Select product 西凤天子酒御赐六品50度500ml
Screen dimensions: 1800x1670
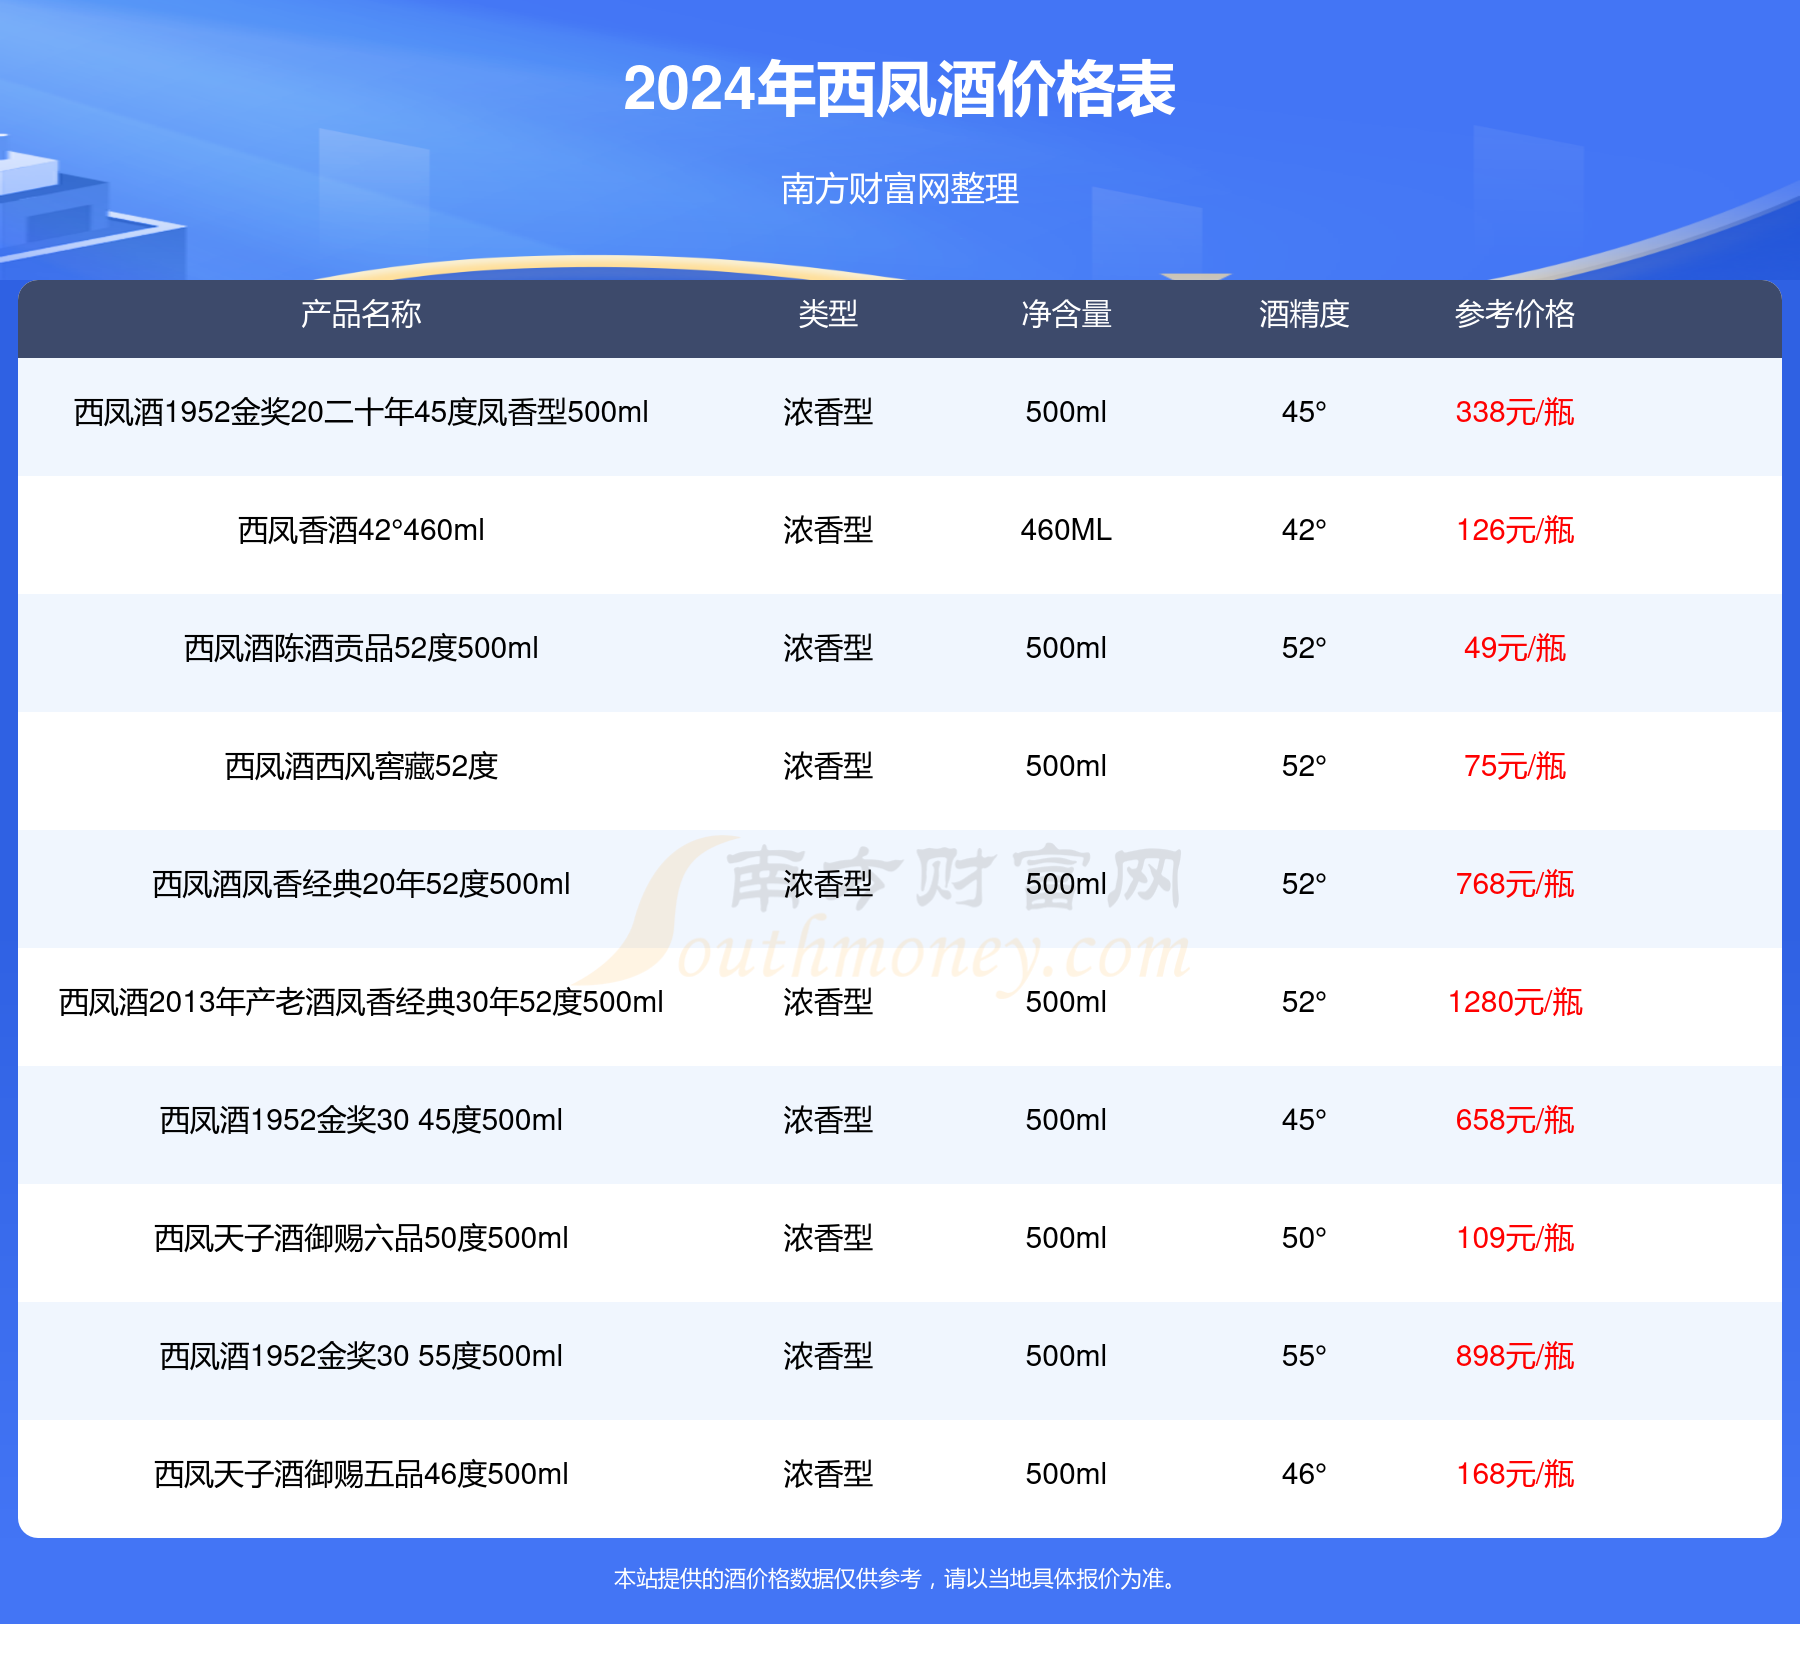pos(361,1238)
